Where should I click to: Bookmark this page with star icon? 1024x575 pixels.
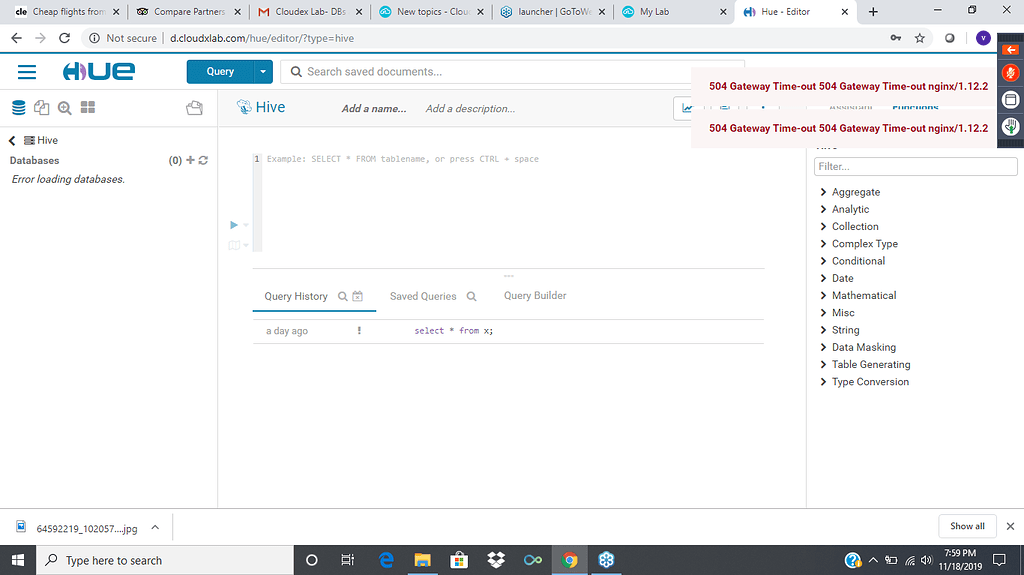pyautogui.click(x=920, y=38)
